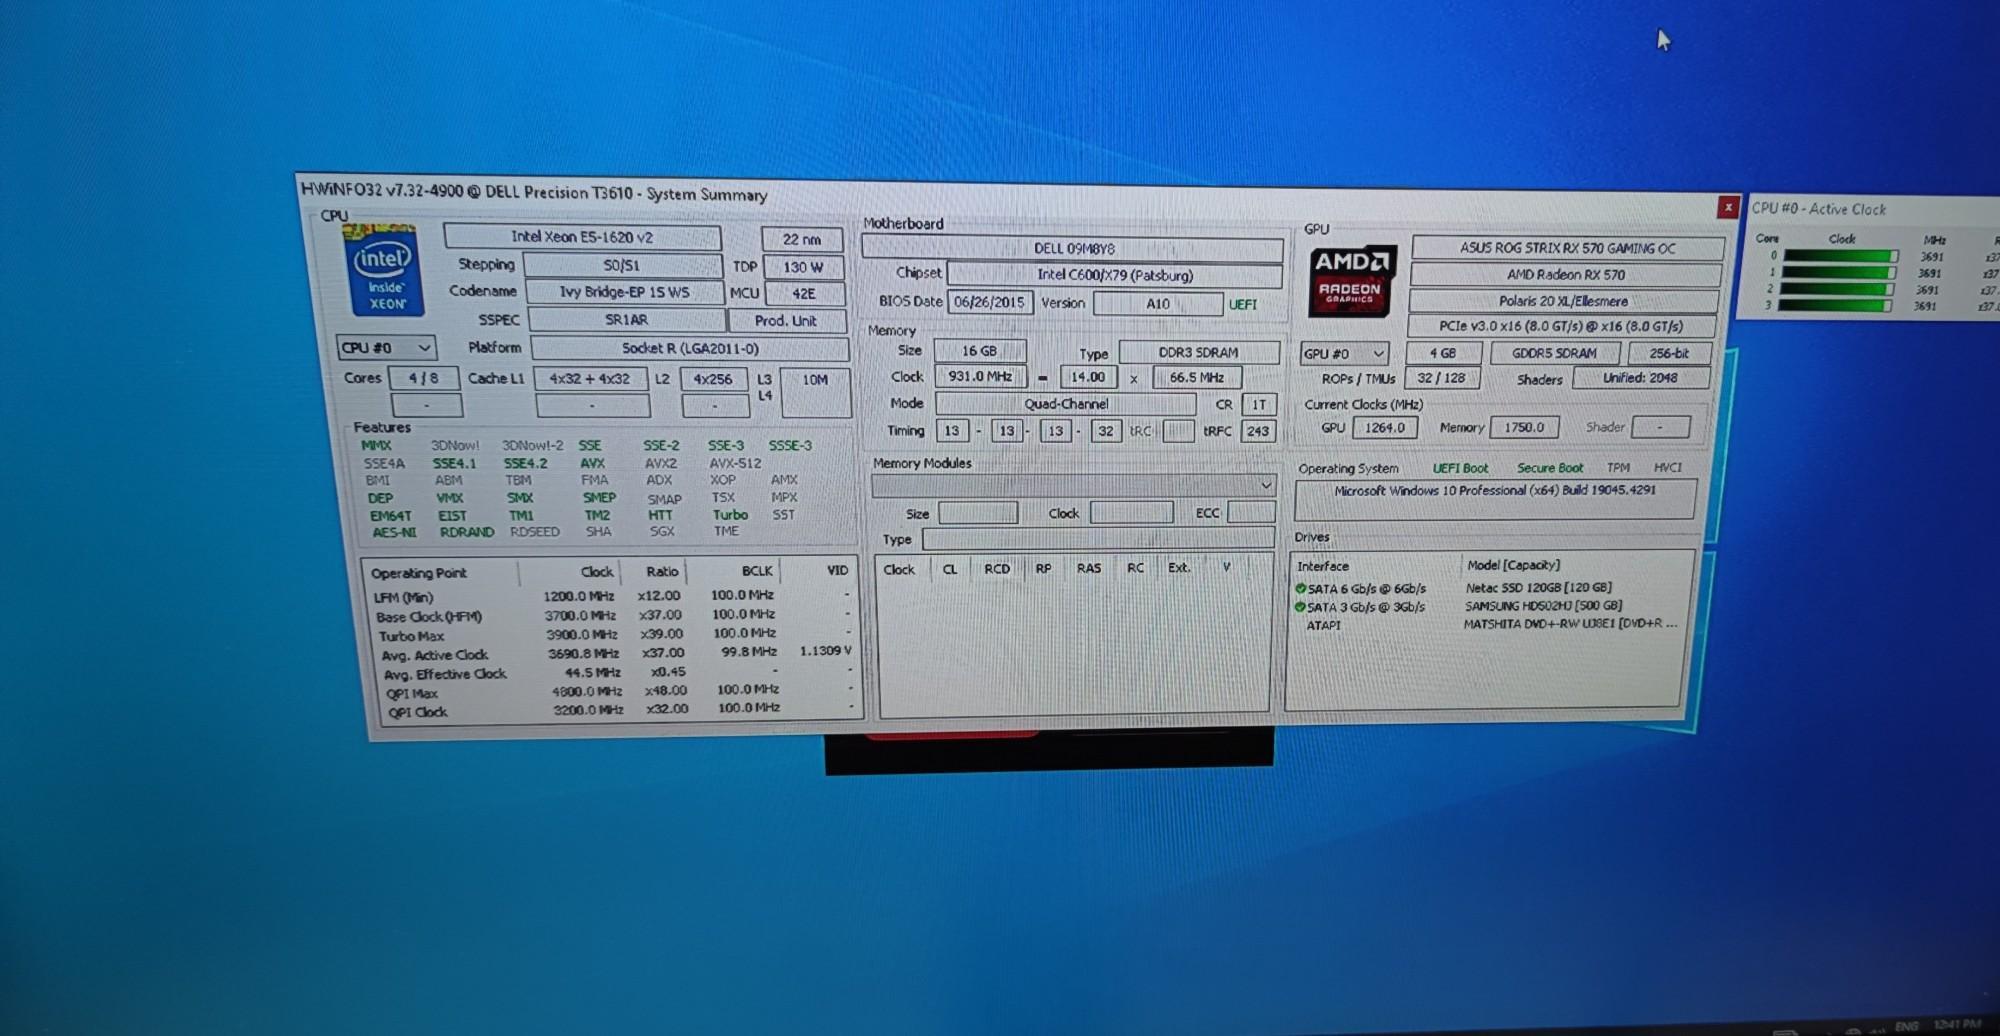Screen dimensions: 2000x1036
Task: Click the green status icon for SATA 6 Gb/s drive
Action: [1300, 588]
